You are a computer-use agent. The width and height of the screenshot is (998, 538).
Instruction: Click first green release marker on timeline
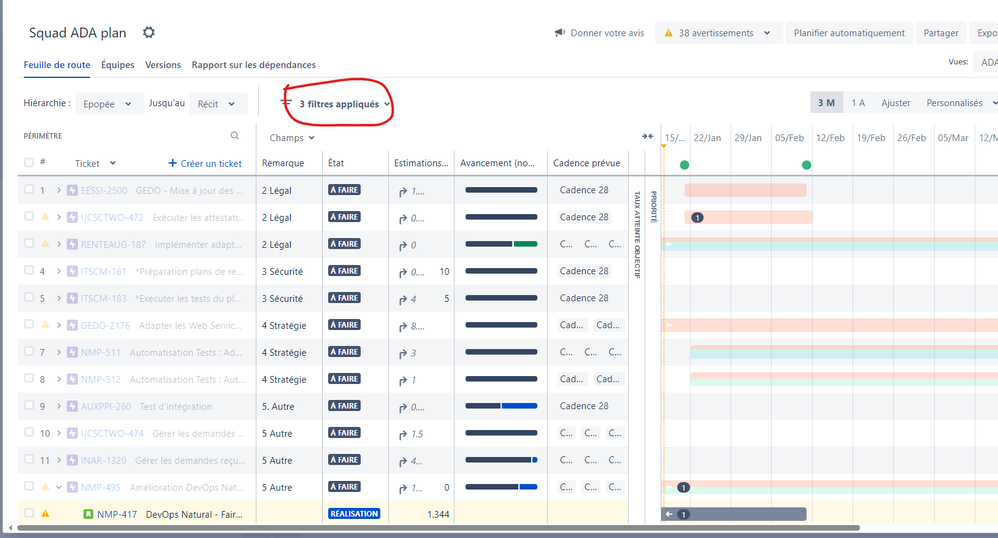[684, 165]
